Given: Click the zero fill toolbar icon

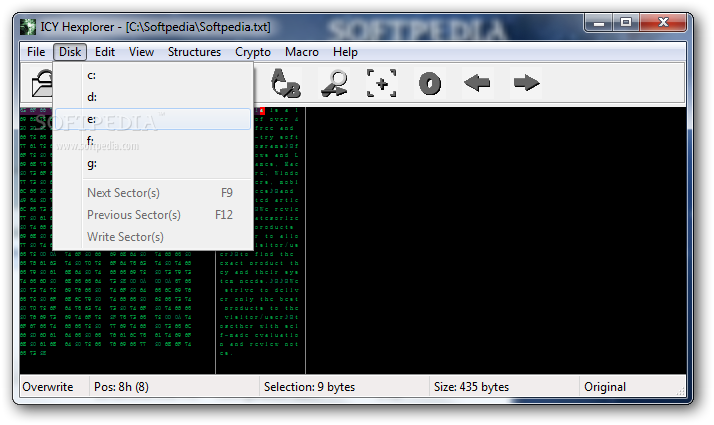Looking at the screenshot, I should [430, 84].
